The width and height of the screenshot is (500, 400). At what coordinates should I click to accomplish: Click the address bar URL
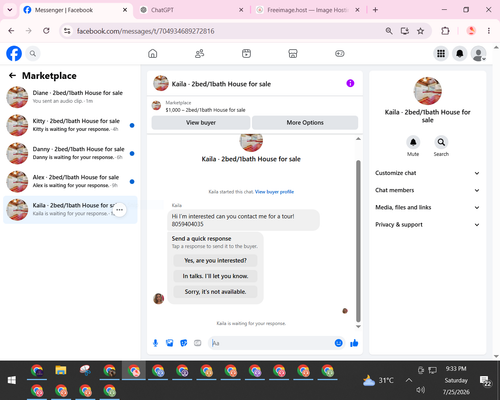[145, 31]
